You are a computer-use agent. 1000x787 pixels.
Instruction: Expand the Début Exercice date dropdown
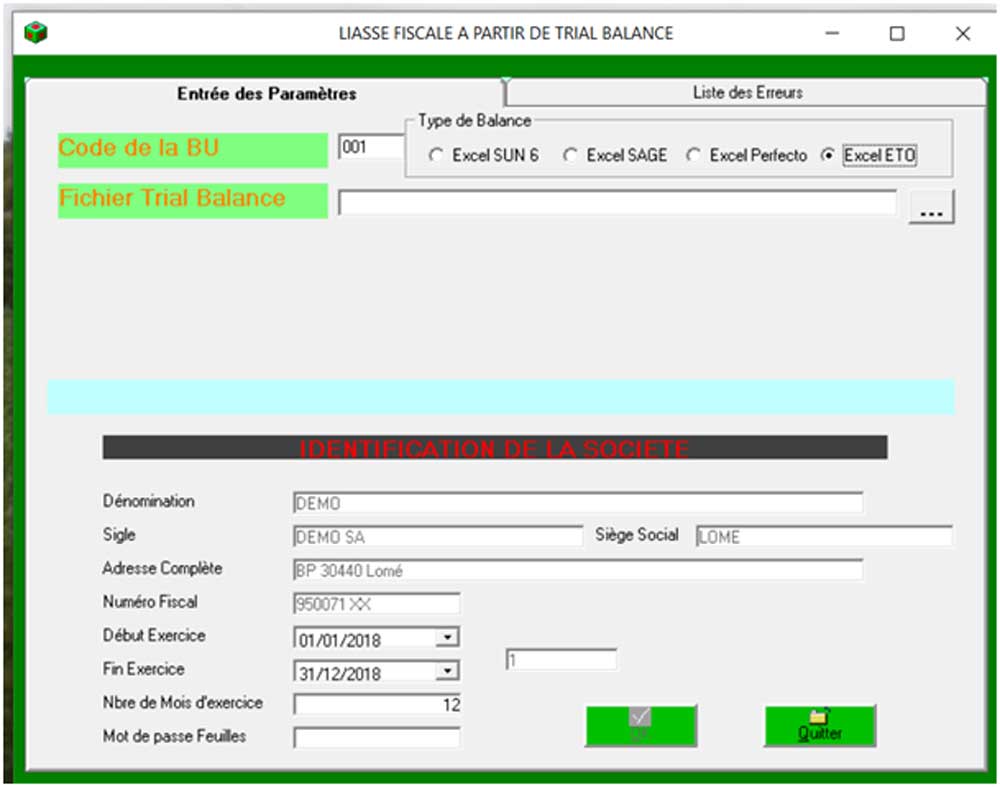click(x=449, y=637)
